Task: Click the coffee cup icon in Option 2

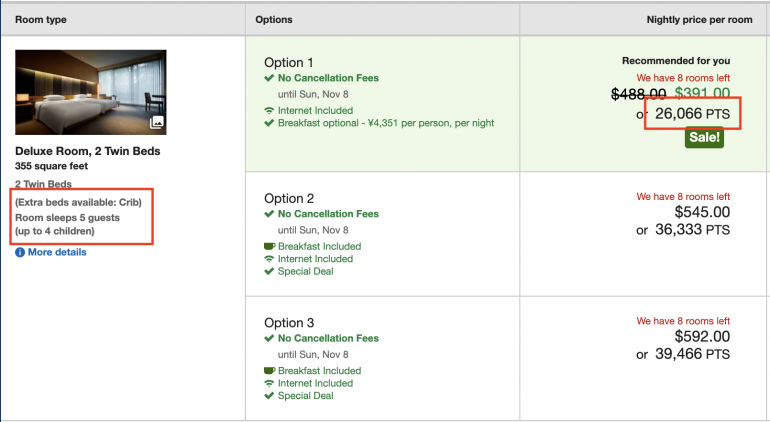Action: pos(269,246)
